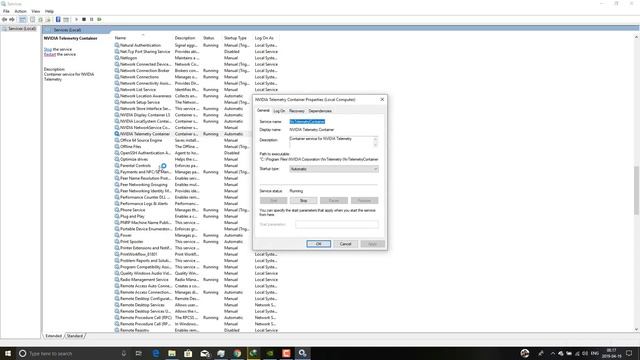Show hidden system tray icons
Image resolution: width=640 pixels, height=360 pixels.
pyautogui.click(x=553, y=353)
